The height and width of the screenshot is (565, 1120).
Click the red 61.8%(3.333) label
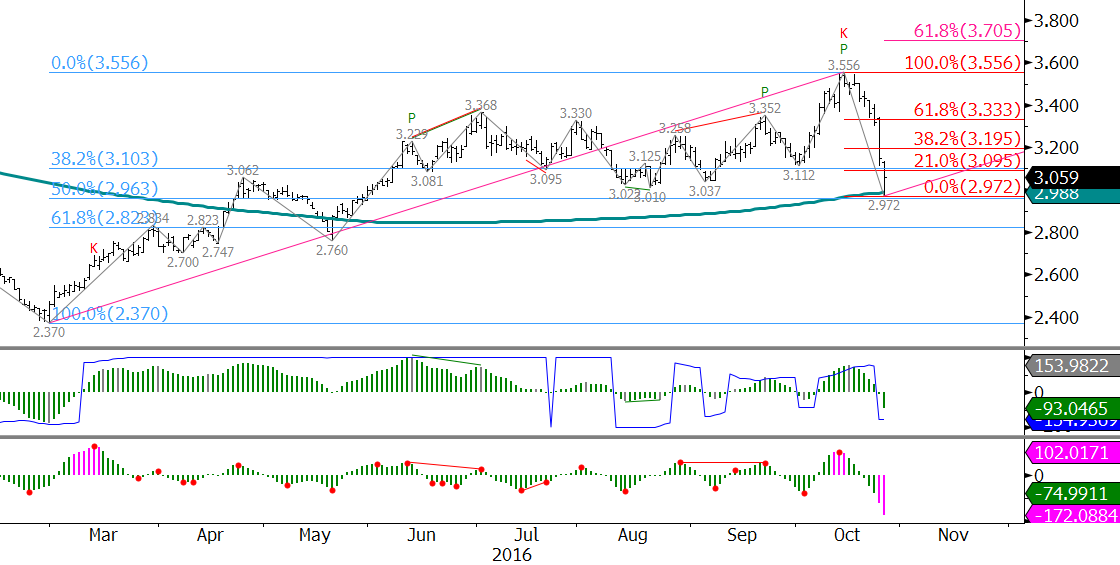pyautogui.click(x=966, y=109)
